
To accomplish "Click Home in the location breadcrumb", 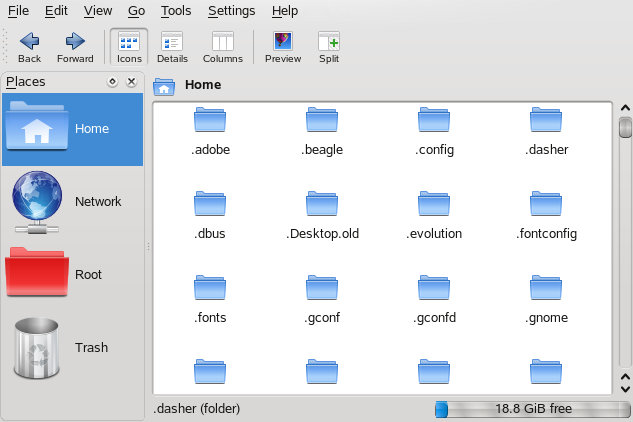I will tap(203, 86).
